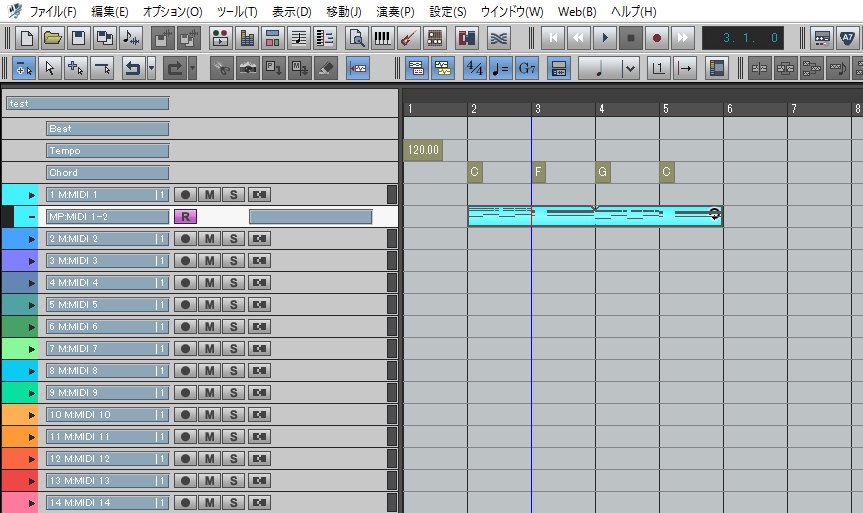The height and width of the screenshot is (513, 863).
Task: Select the line-cursor tool
Action: 102,69
